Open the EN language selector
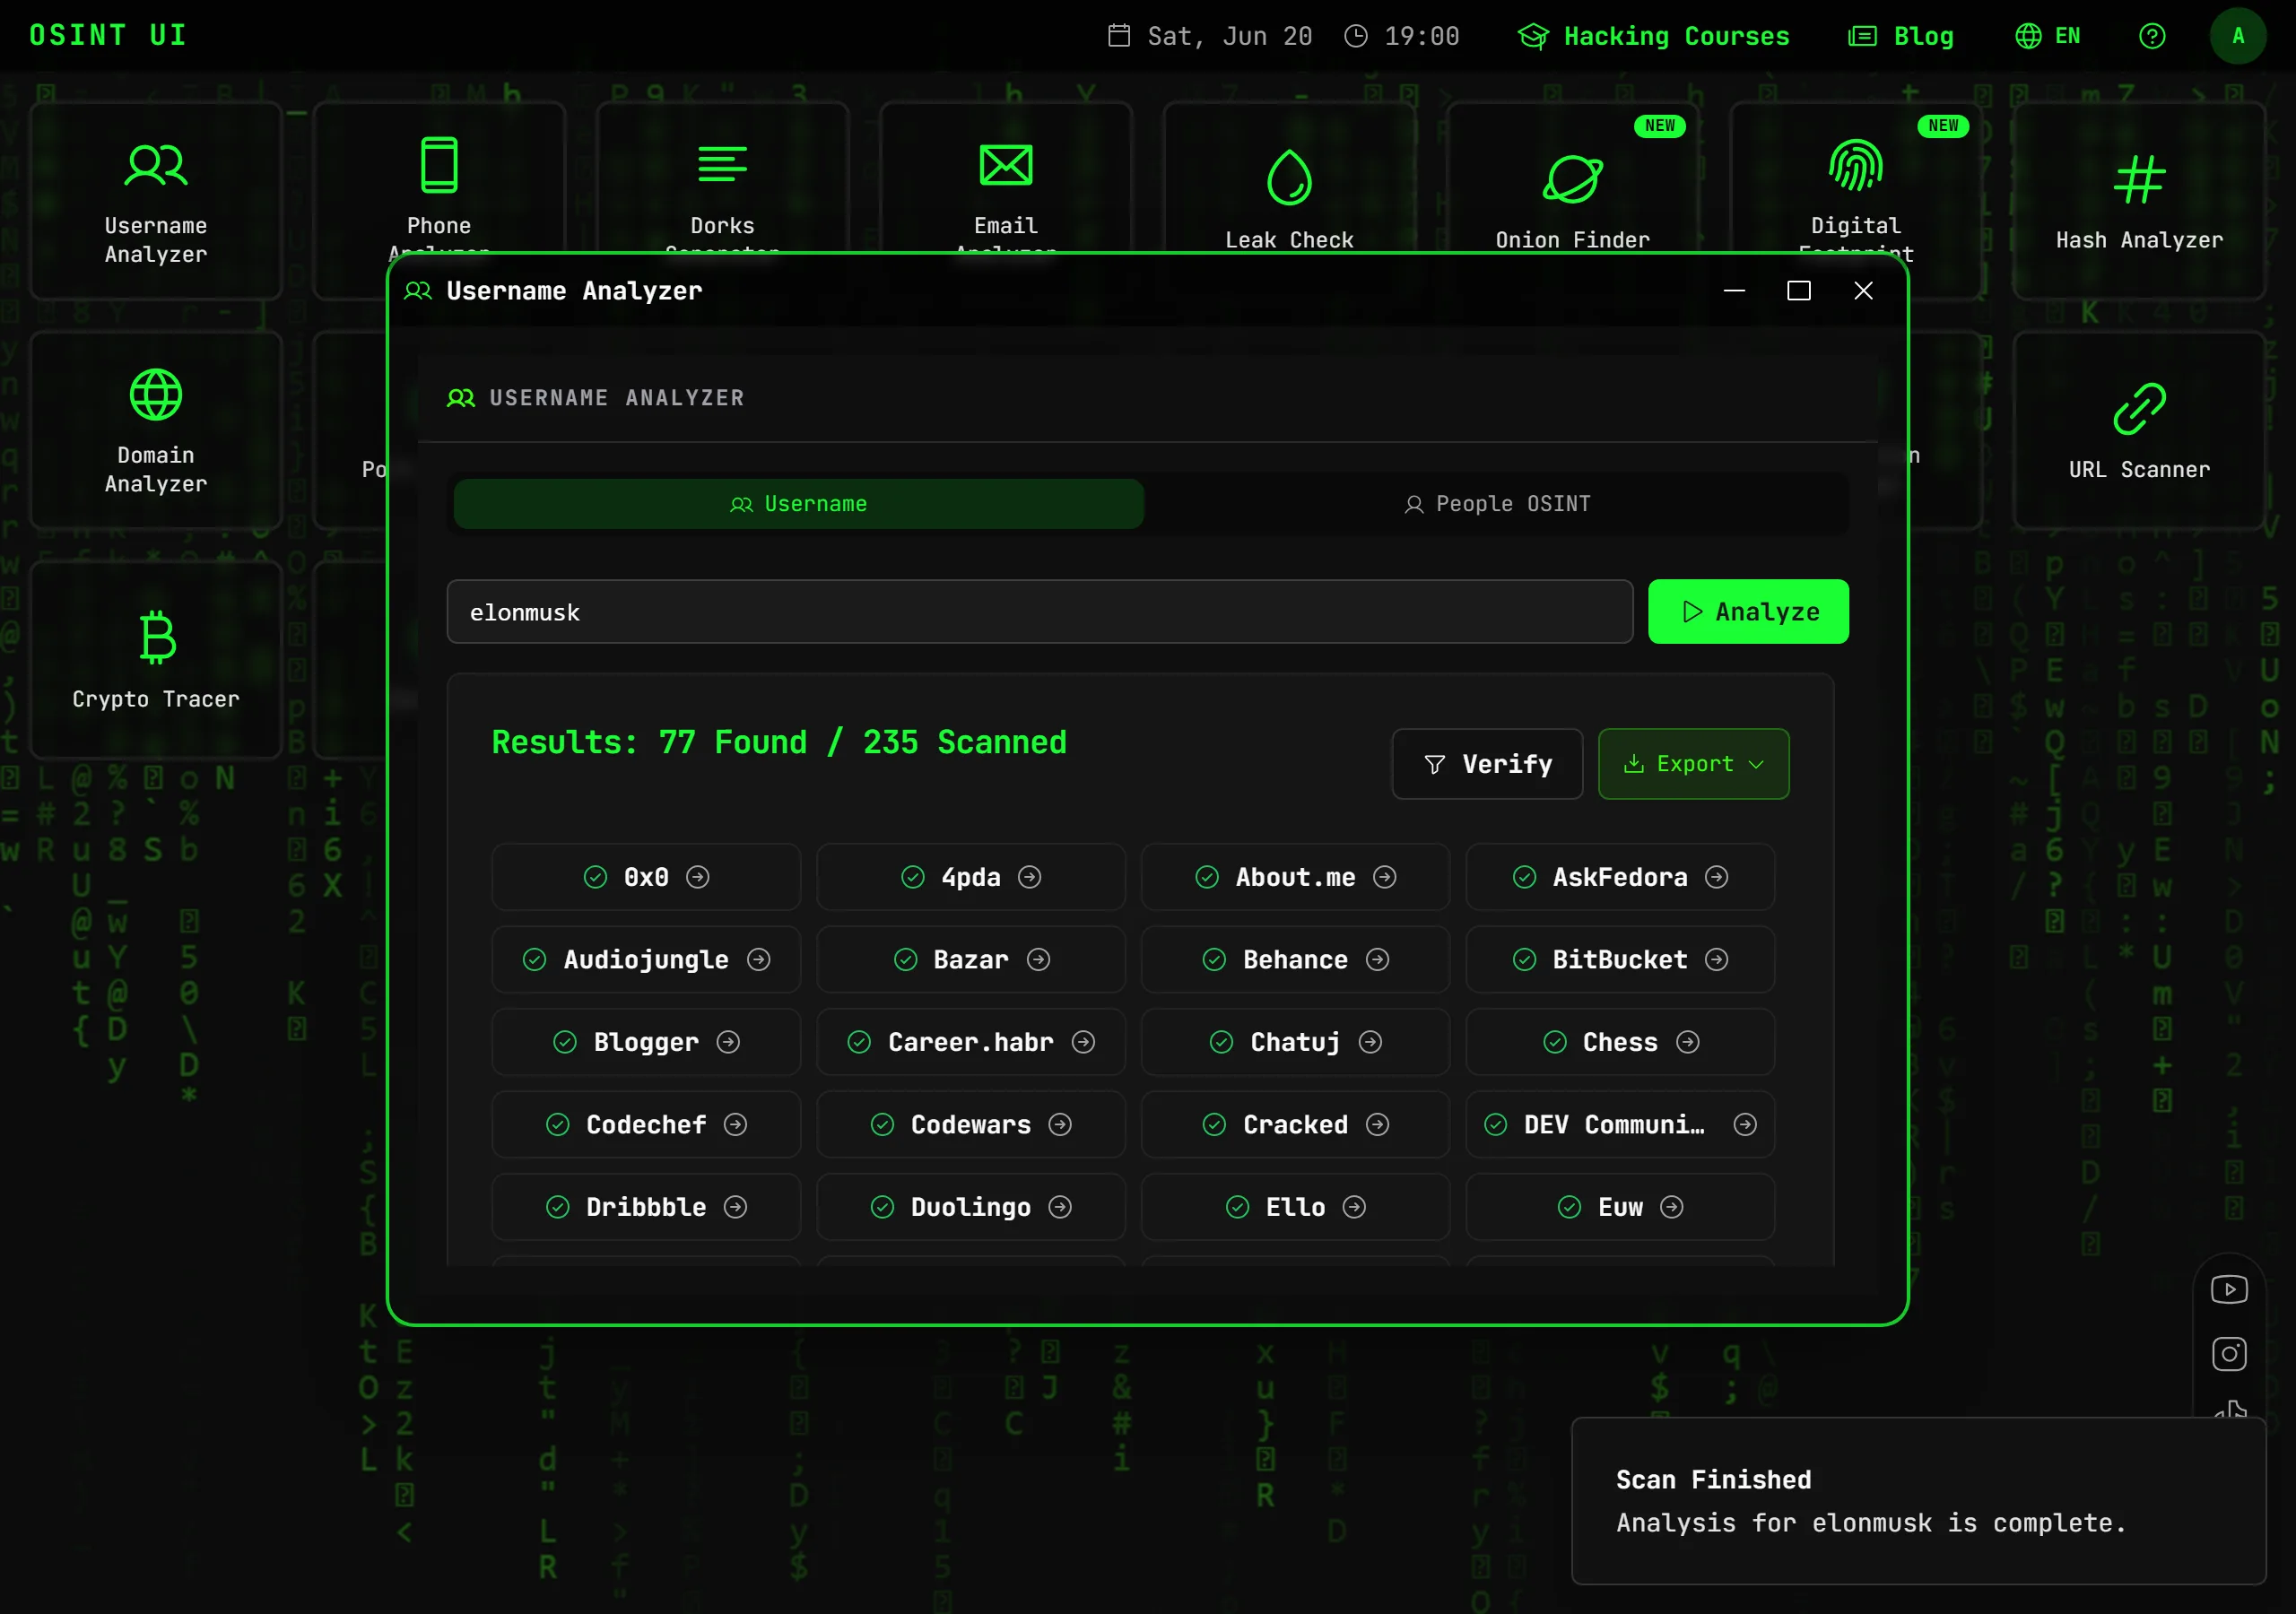The width and height of the screenshot is (2296, 1614). tap(2047, 36)
